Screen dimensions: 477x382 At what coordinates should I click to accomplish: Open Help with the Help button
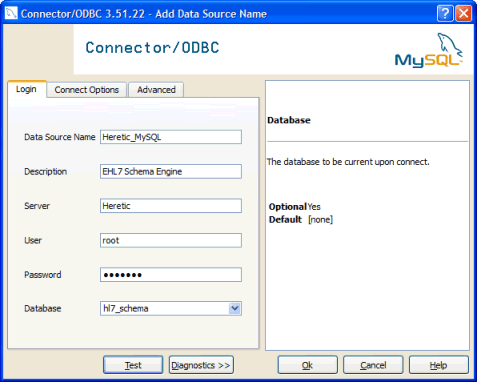tap(438, 365)
